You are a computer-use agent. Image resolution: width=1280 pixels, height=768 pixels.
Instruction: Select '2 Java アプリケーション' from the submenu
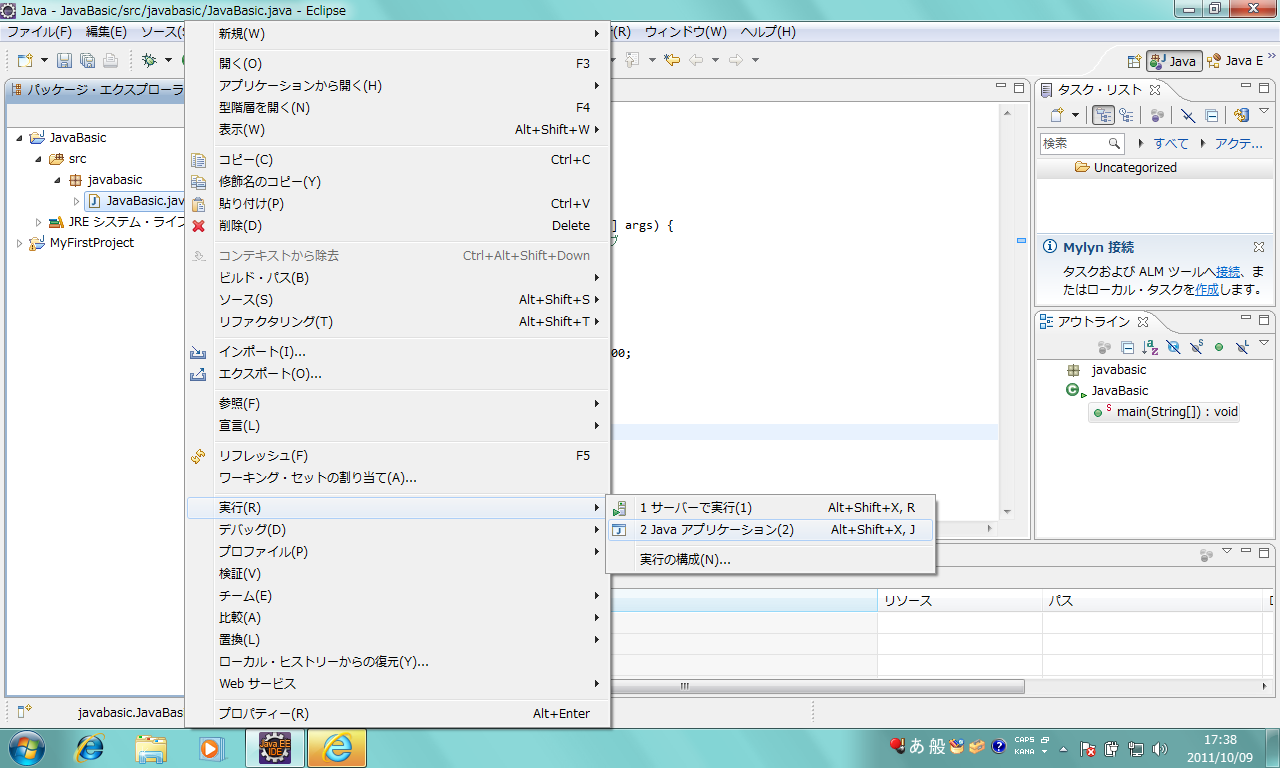(x=716, y=530)
